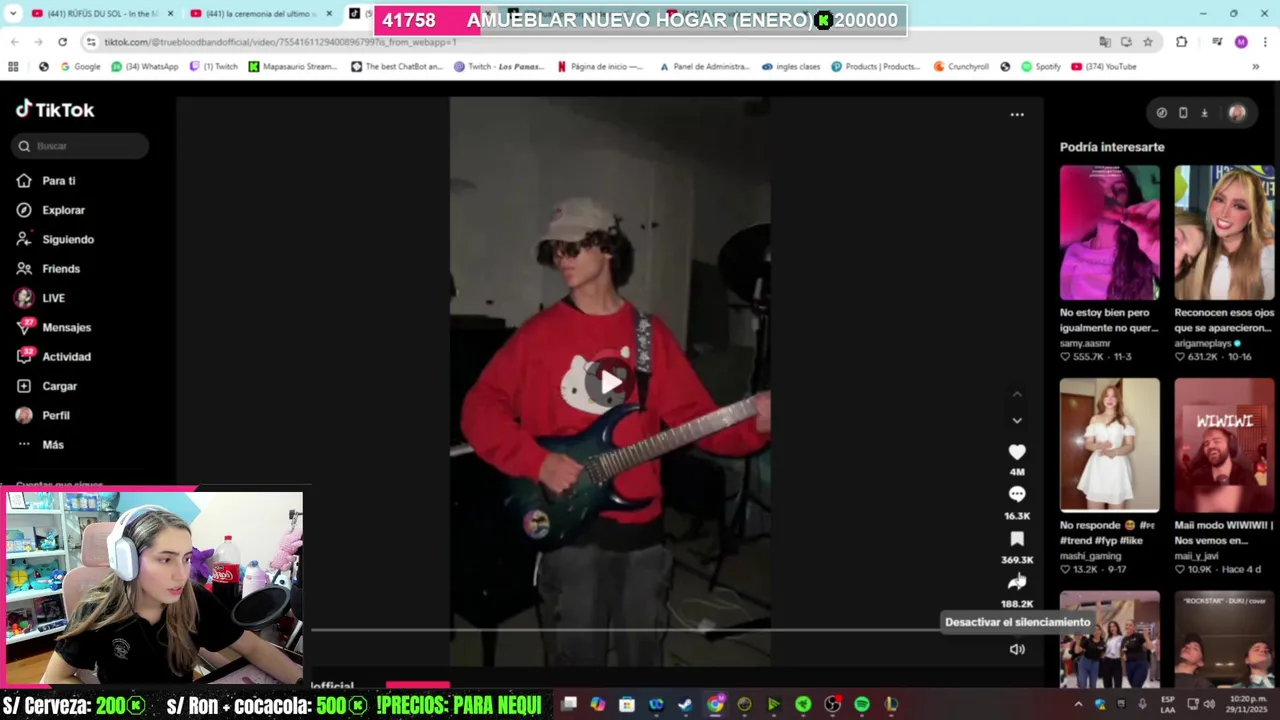Open YouTube bookmark
The width and height of the screenshot is (1280, 720).
click(x=1103, y=66)
